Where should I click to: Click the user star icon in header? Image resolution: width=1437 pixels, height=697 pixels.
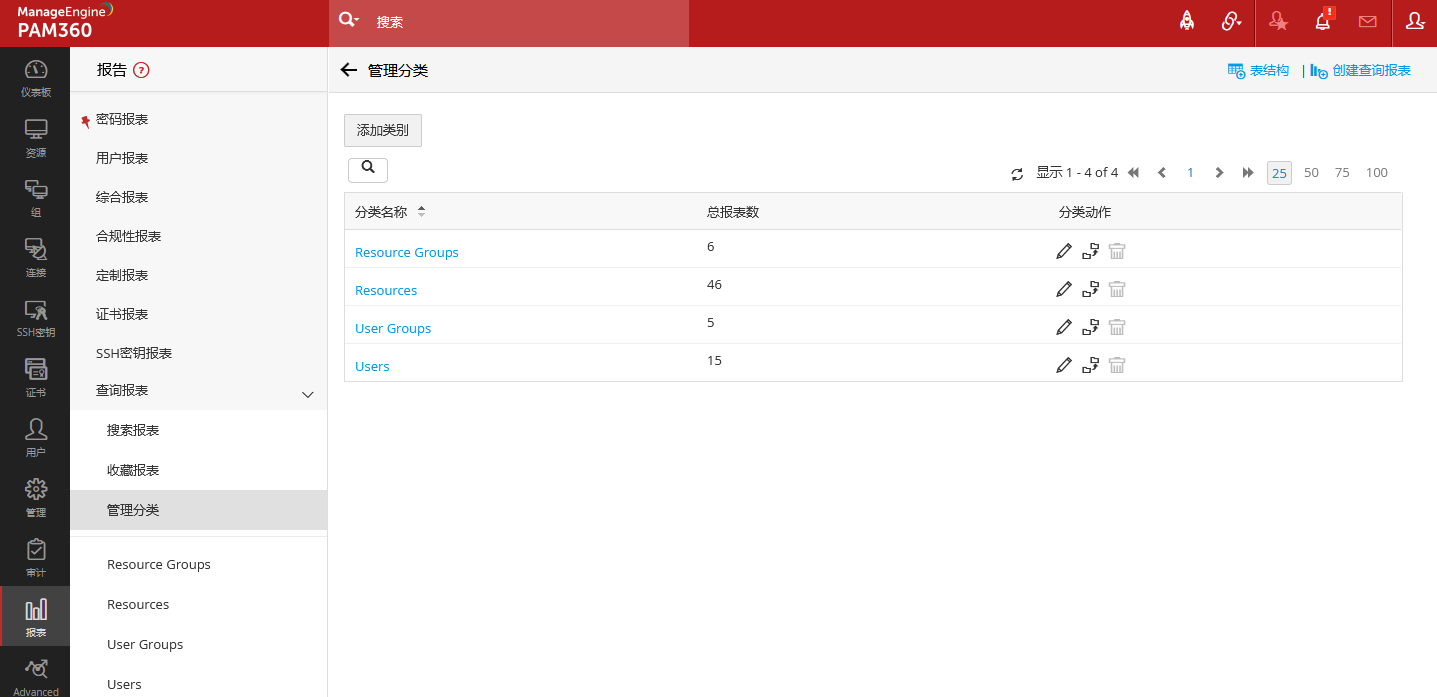coord(1278,21)
